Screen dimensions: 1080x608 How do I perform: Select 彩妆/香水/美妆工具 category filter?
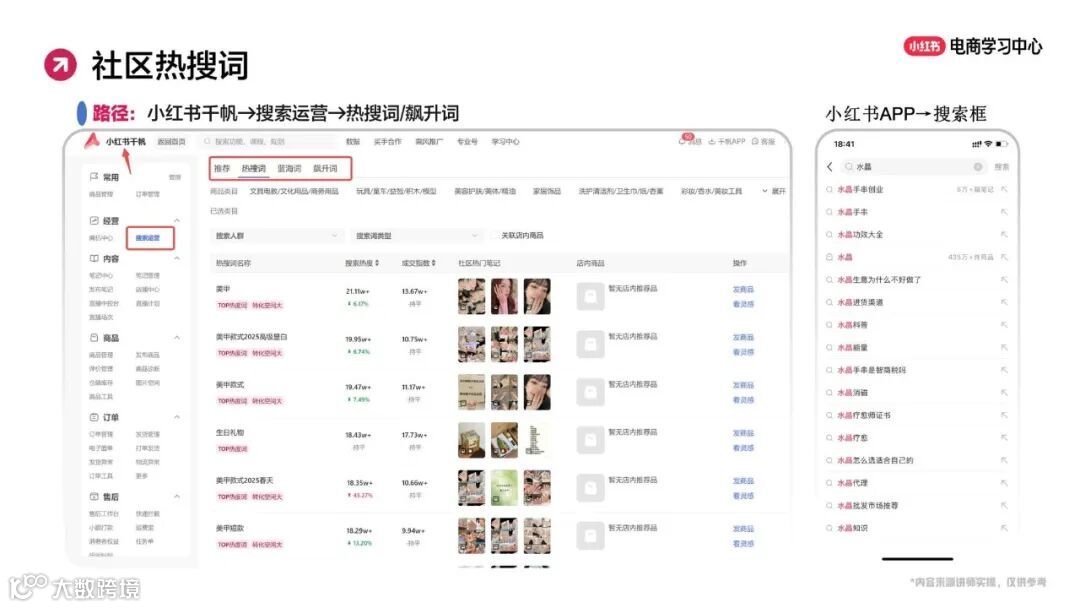coord(712,191)
